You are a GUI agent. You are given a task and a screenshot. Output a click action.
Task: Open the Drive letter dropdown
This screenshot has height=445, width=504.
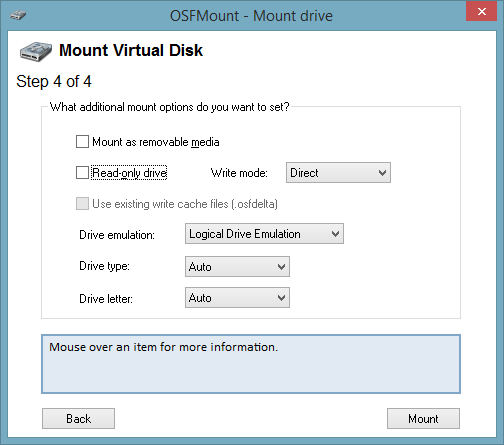point(237,298)
